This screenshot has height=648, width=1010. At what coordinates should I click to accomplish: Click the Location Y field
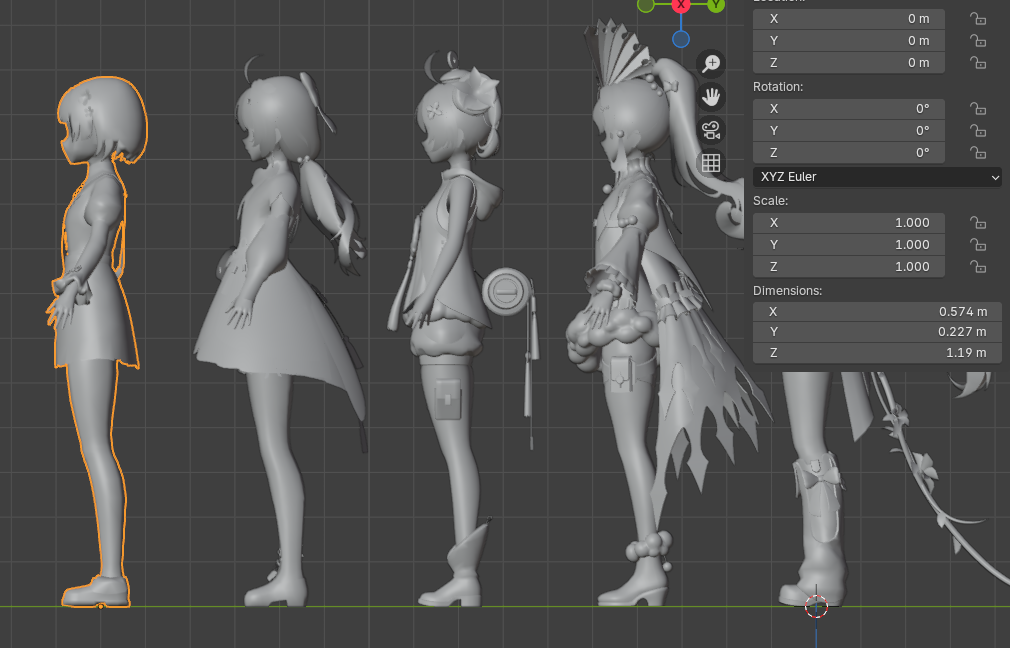848,41
